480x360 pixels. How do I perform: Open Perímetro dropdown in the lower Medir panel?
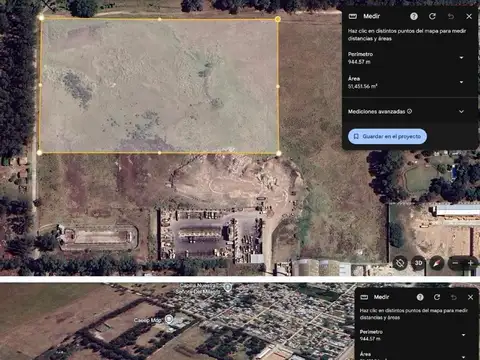click(x=463, y=335)
